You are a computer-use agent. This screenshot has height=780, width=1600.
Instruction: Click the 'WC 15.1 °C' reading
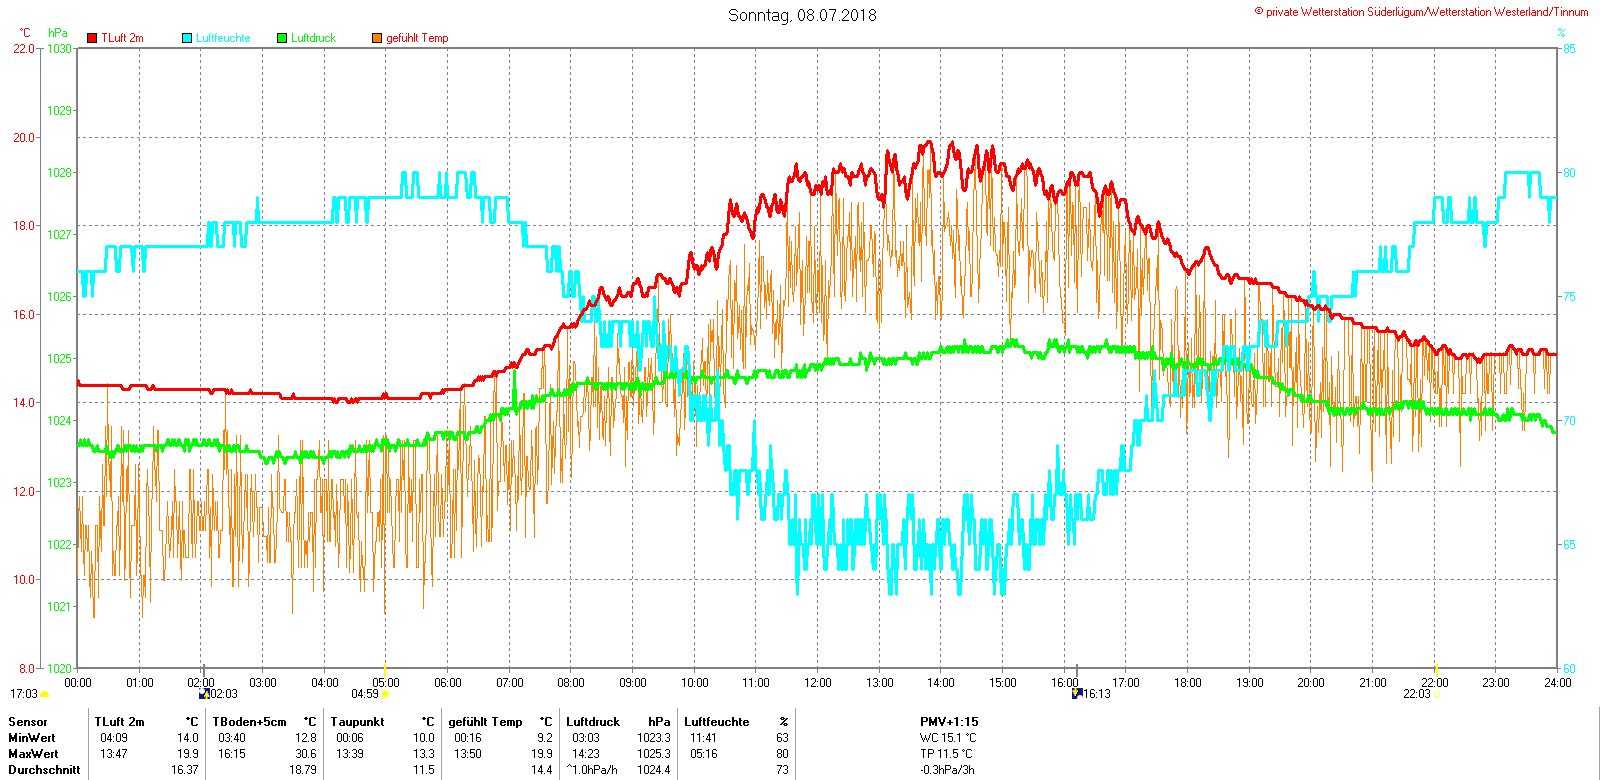click(948, 738)
